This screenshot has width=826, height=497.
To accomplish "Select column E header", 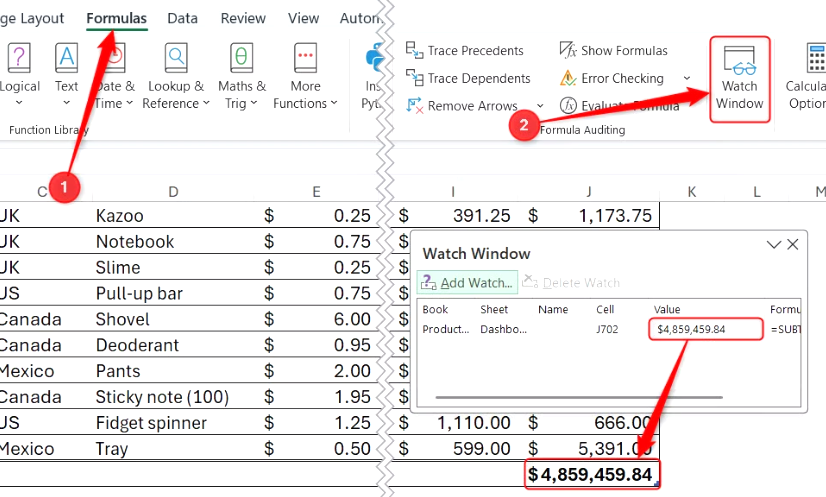I will pyautogui.click(x=316, y=192).
